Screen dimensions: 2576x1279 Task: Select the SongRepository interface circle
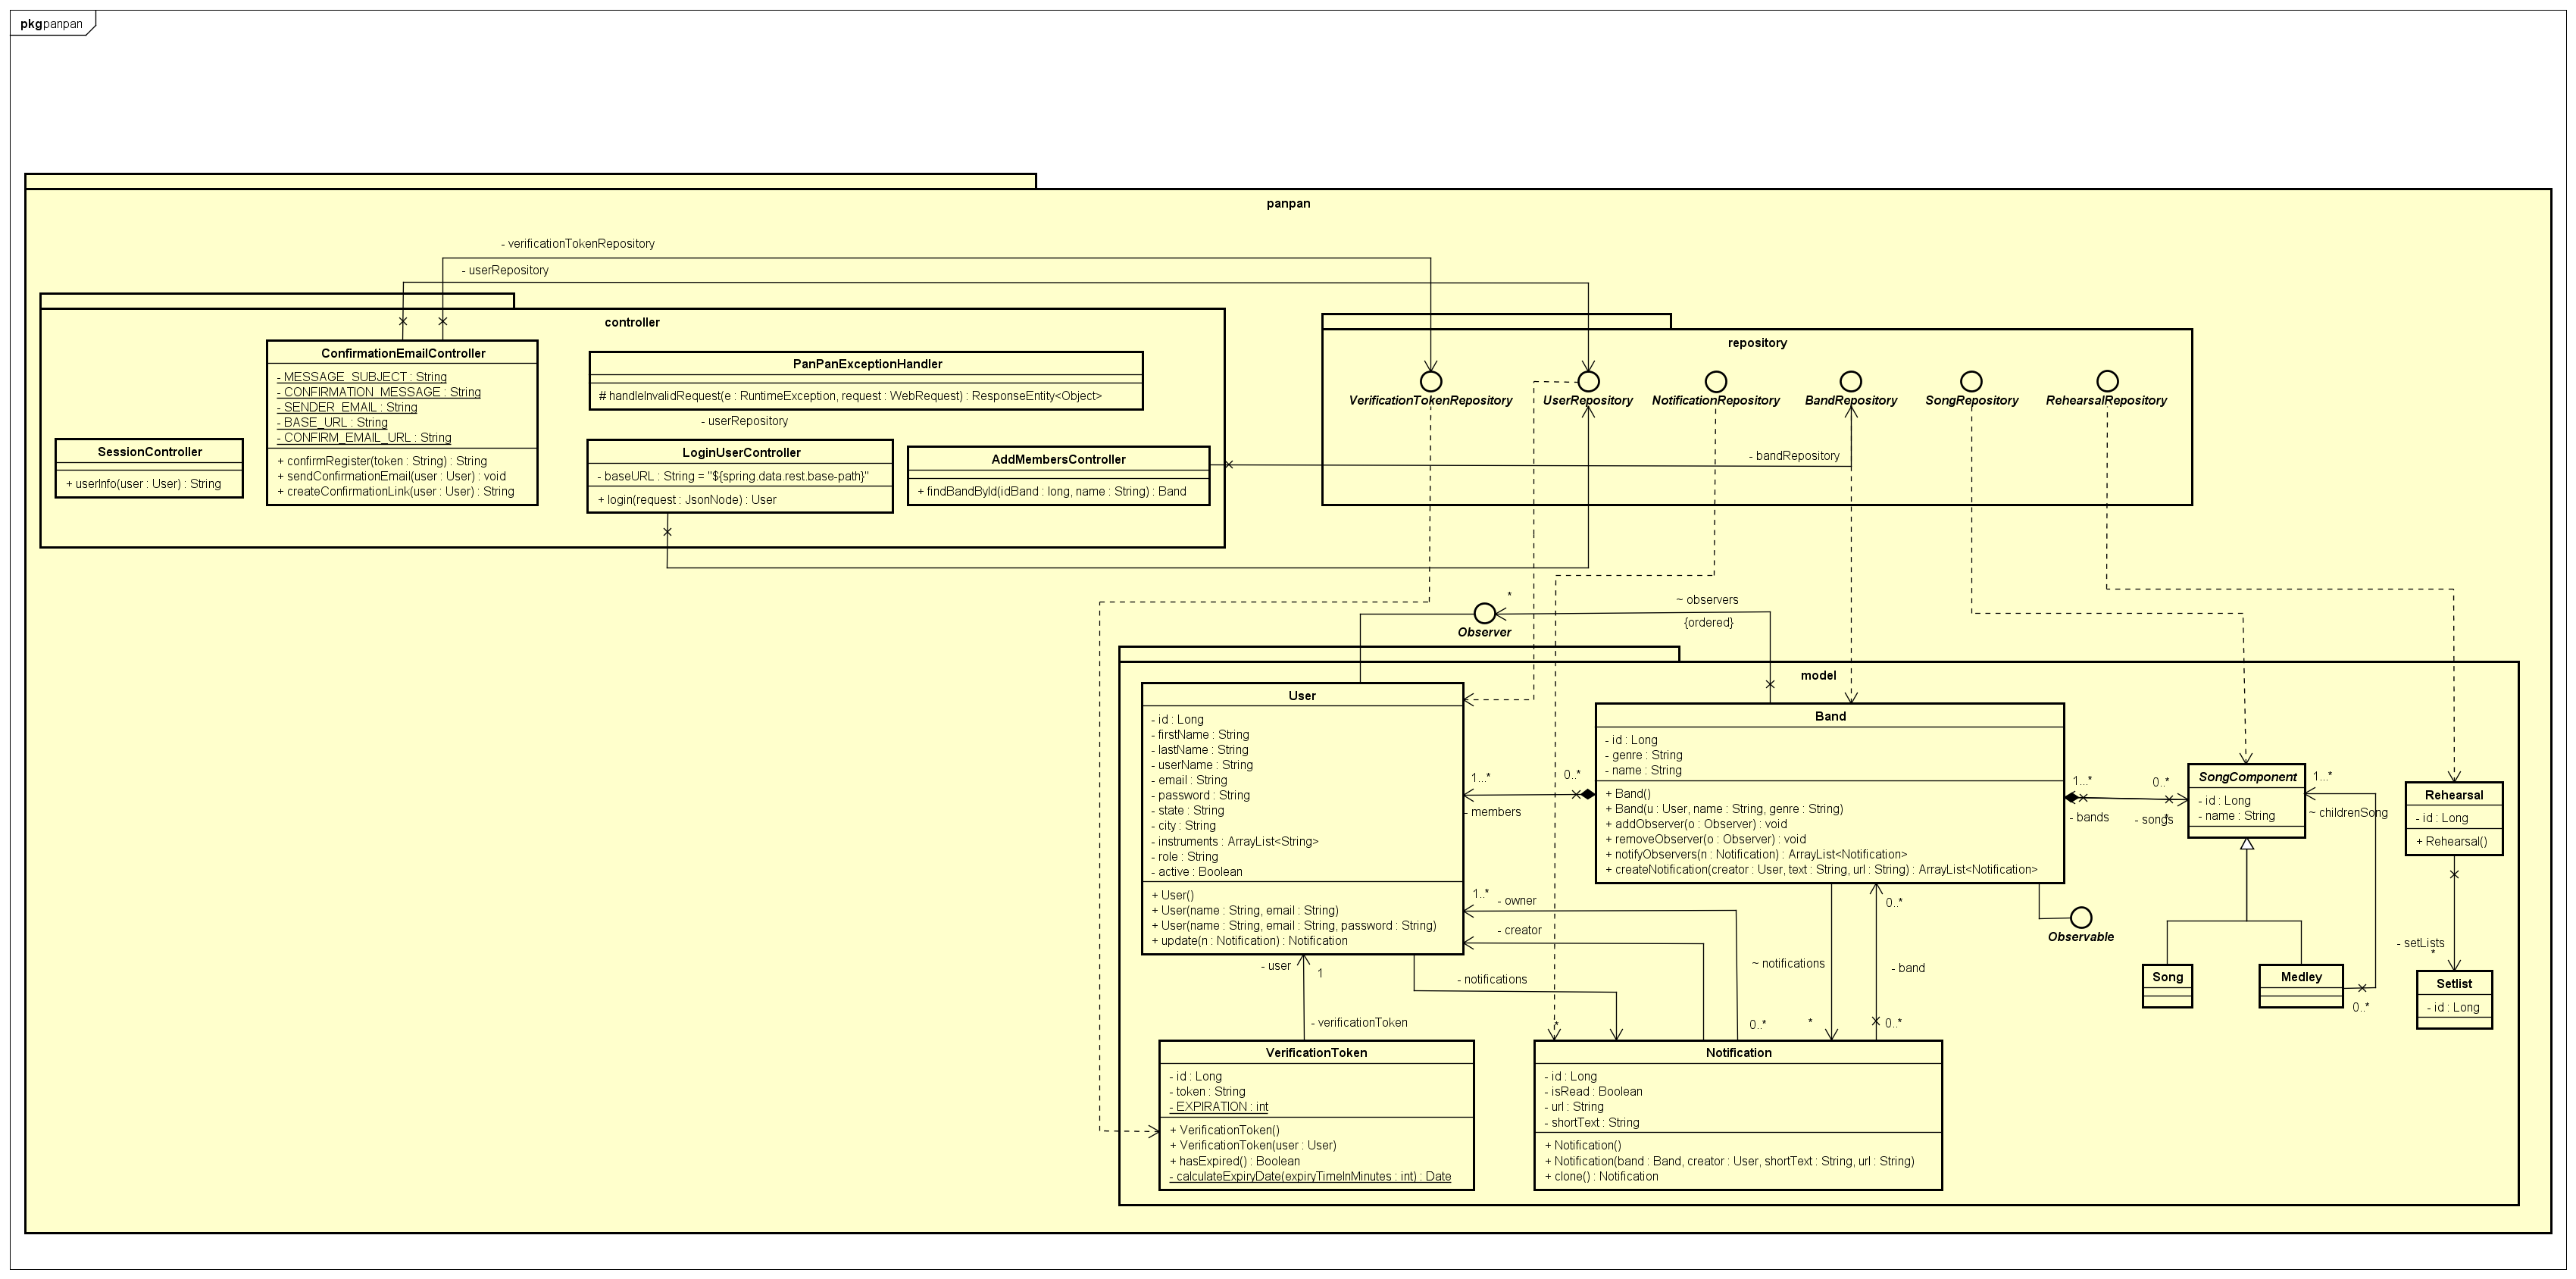[1971, 381]
